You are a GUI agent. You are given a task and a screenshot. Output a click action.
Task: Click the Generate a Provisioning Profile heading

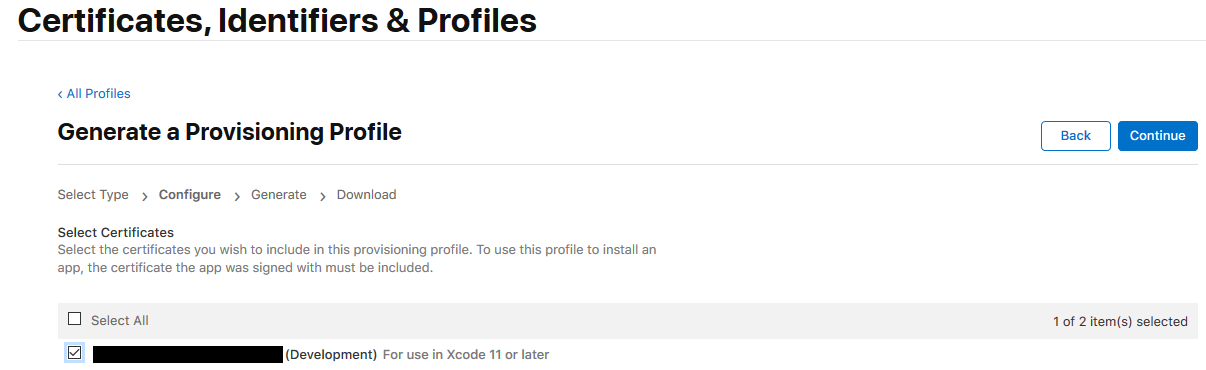(230, 132)
